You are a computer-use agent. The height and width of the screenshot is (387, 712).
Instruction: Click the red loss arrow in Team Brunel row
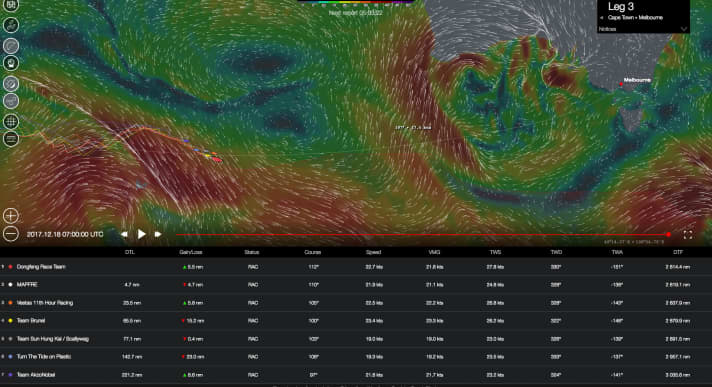[x=183, y=321]
